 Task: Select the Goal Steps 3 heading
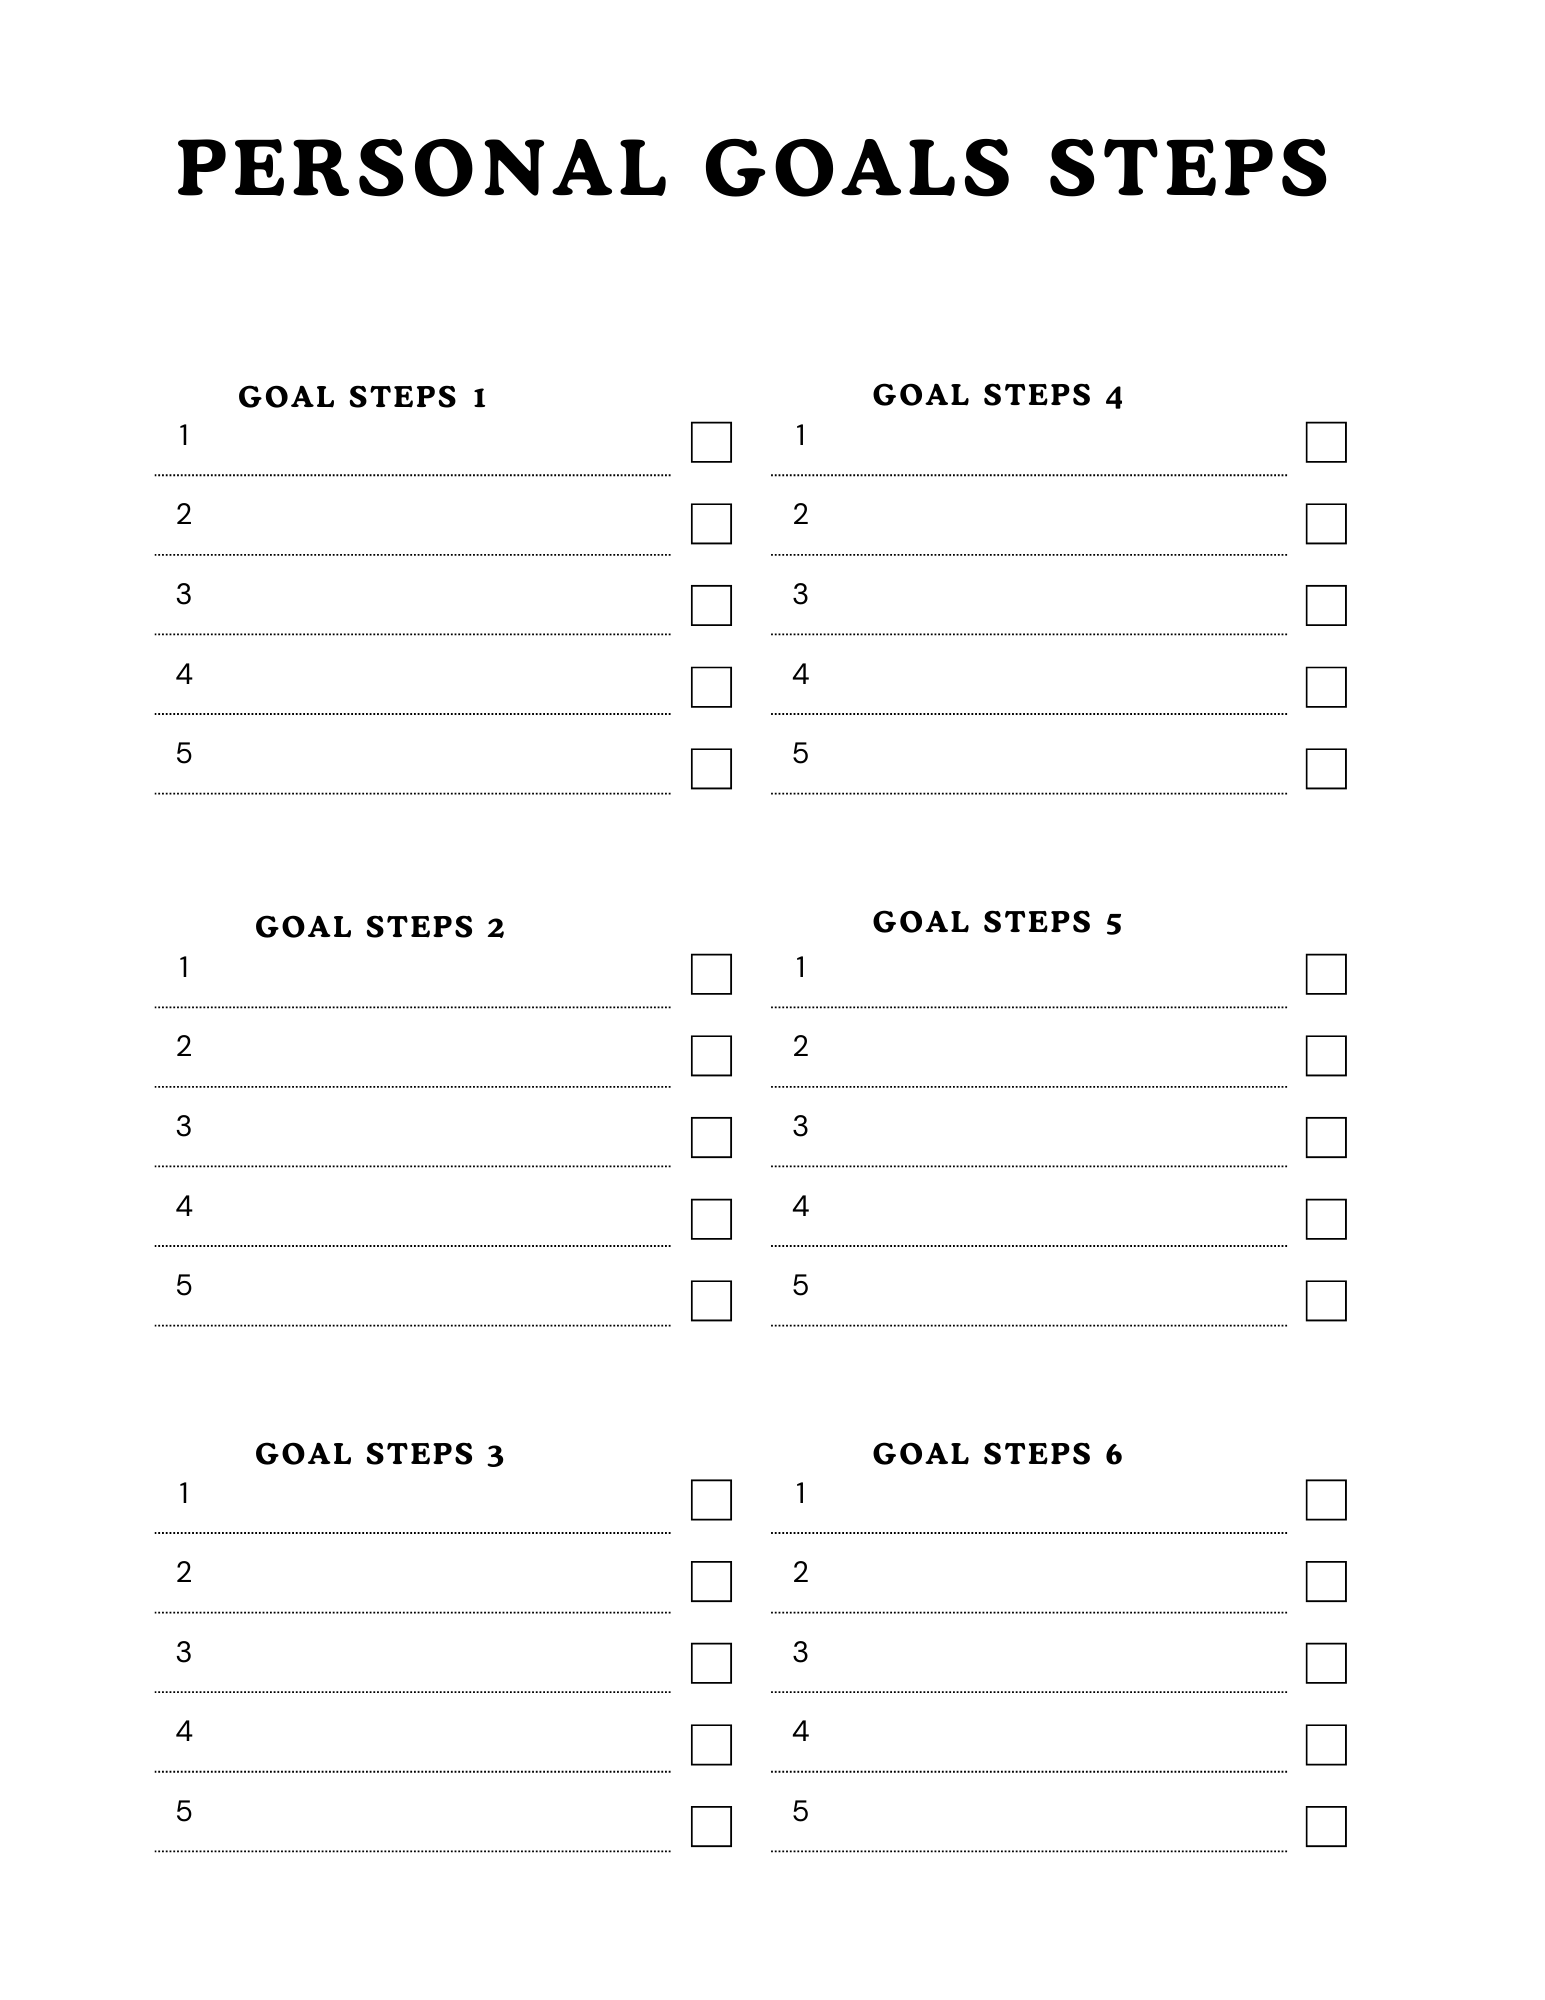(380, 1454)
